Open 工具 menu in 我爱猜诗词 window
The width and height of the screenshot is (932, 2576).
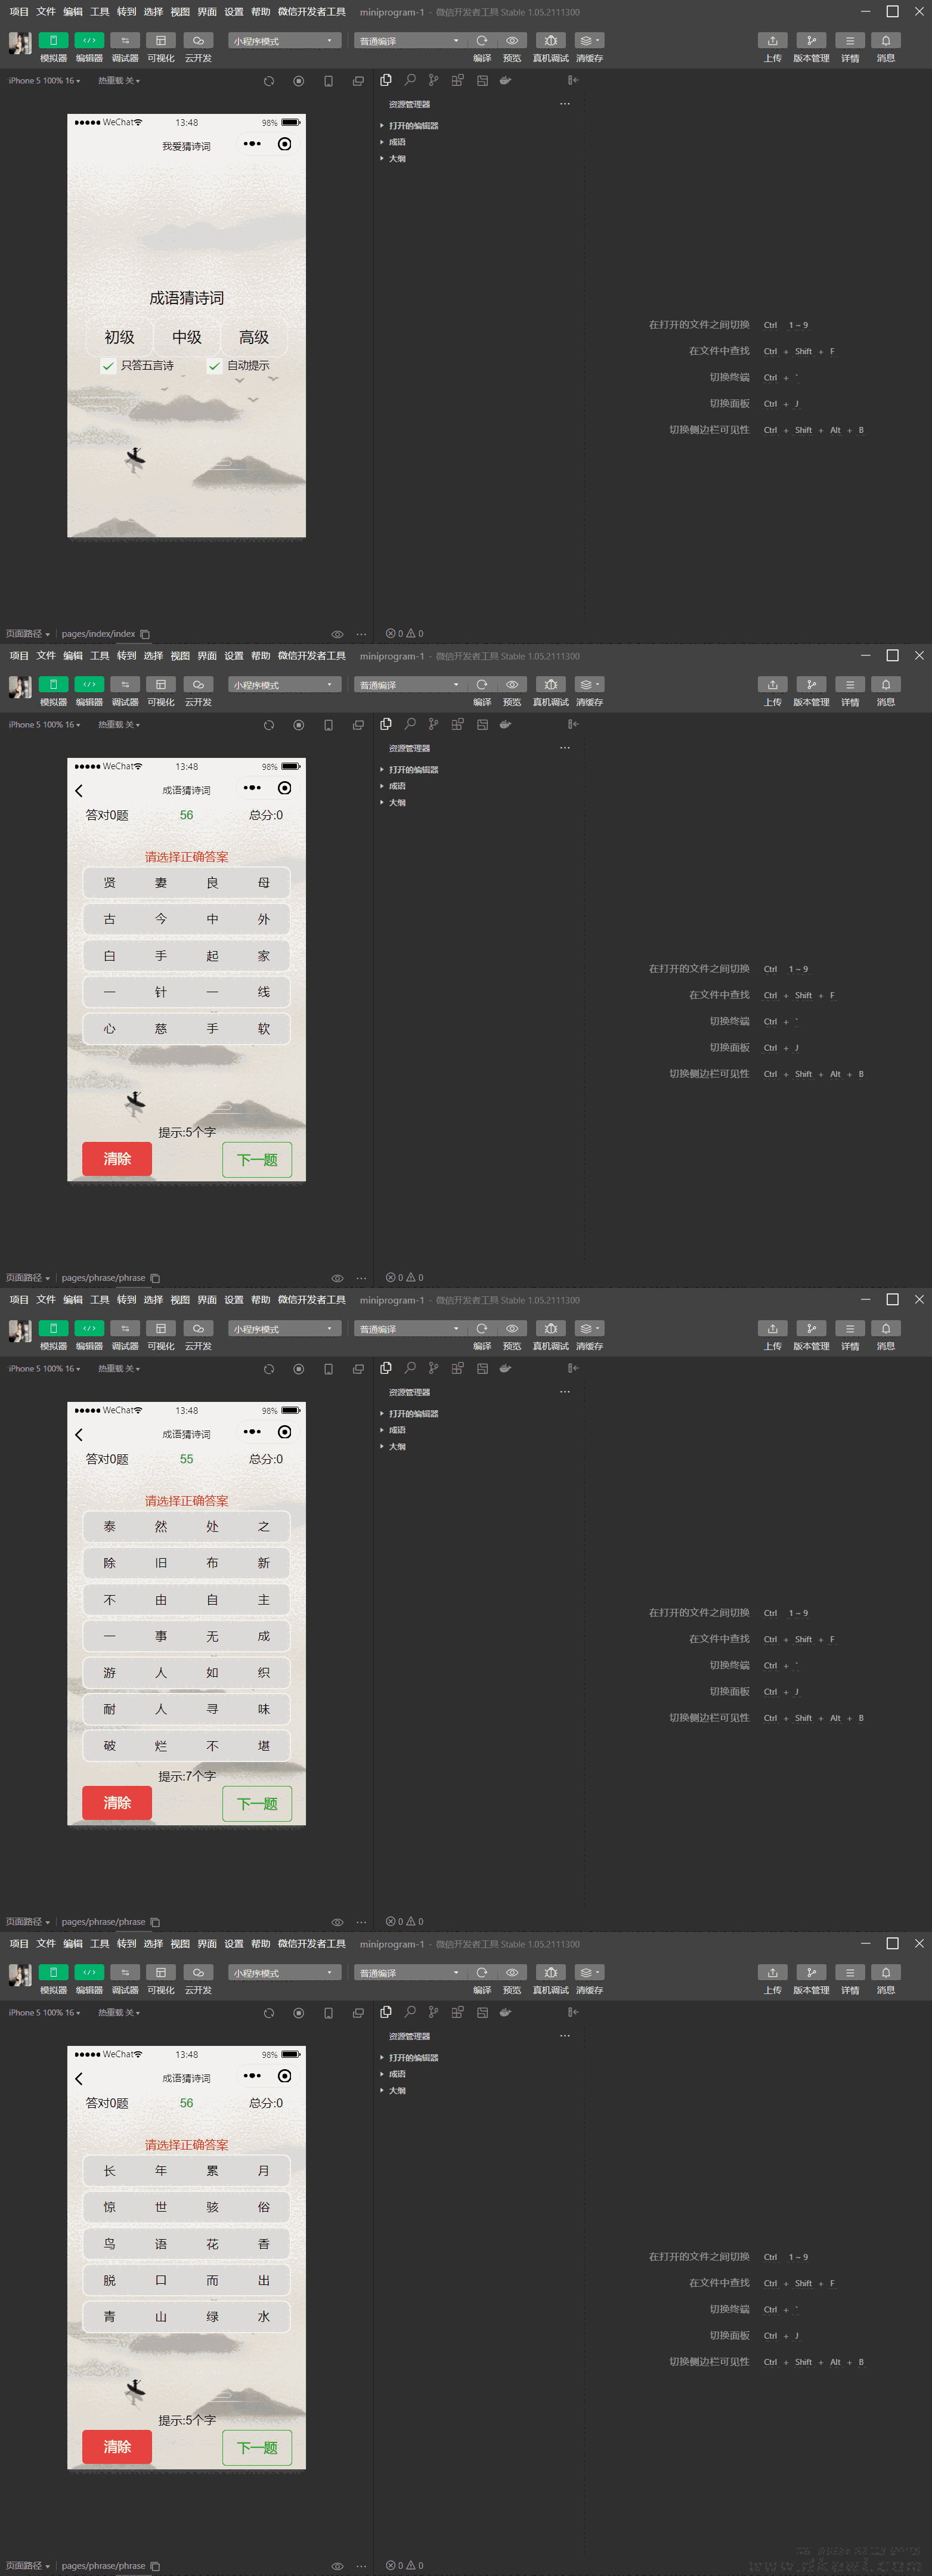click(100, 12)
